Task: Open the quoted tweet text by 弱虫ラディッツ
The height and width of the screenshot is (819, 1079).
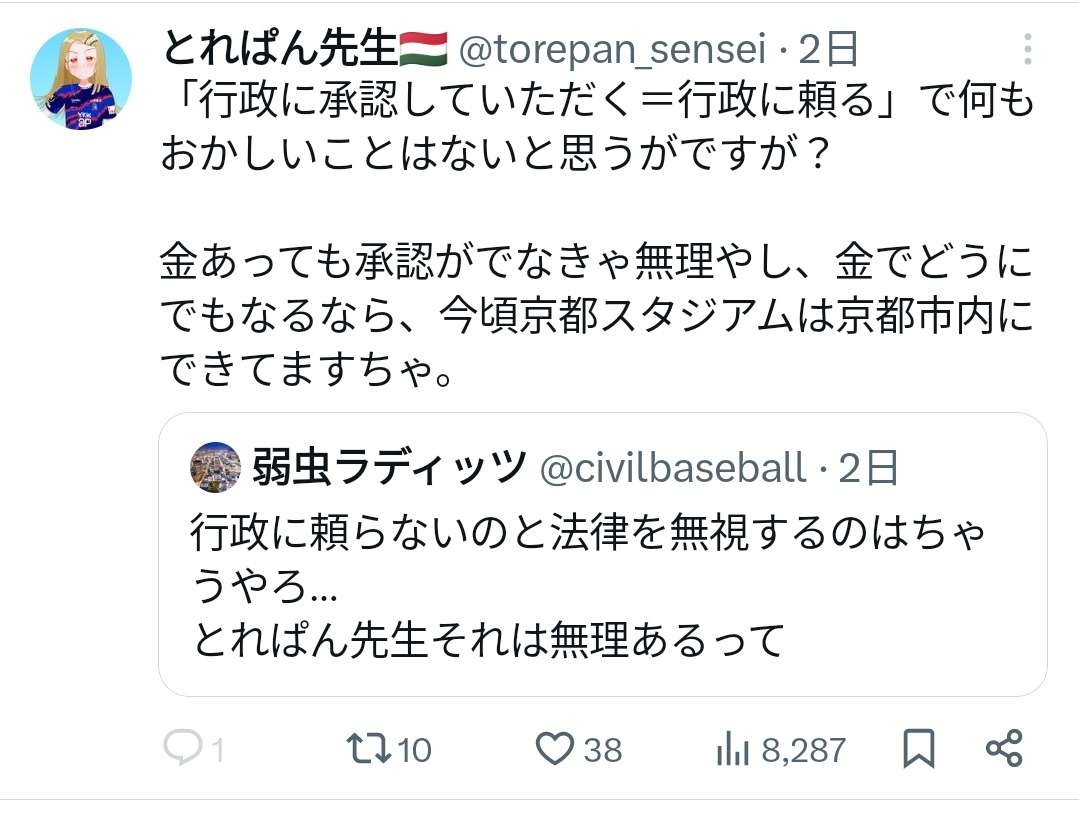Action: (590, 584)
